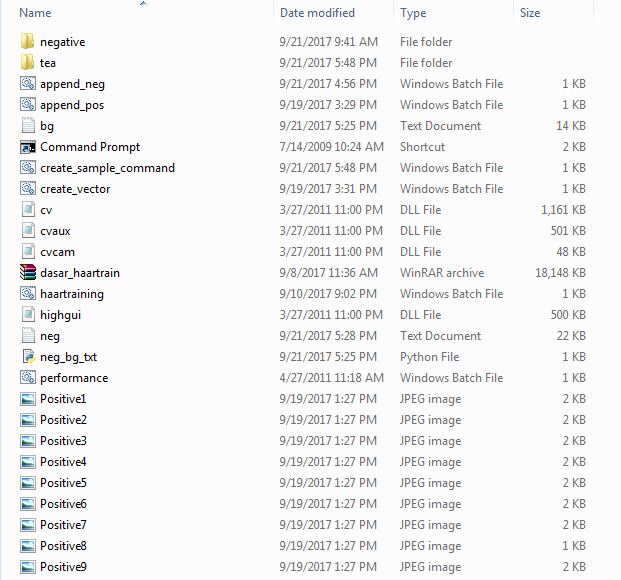
Task: Select the Positive6 JPEG image icon
Action: coord(28,504)
